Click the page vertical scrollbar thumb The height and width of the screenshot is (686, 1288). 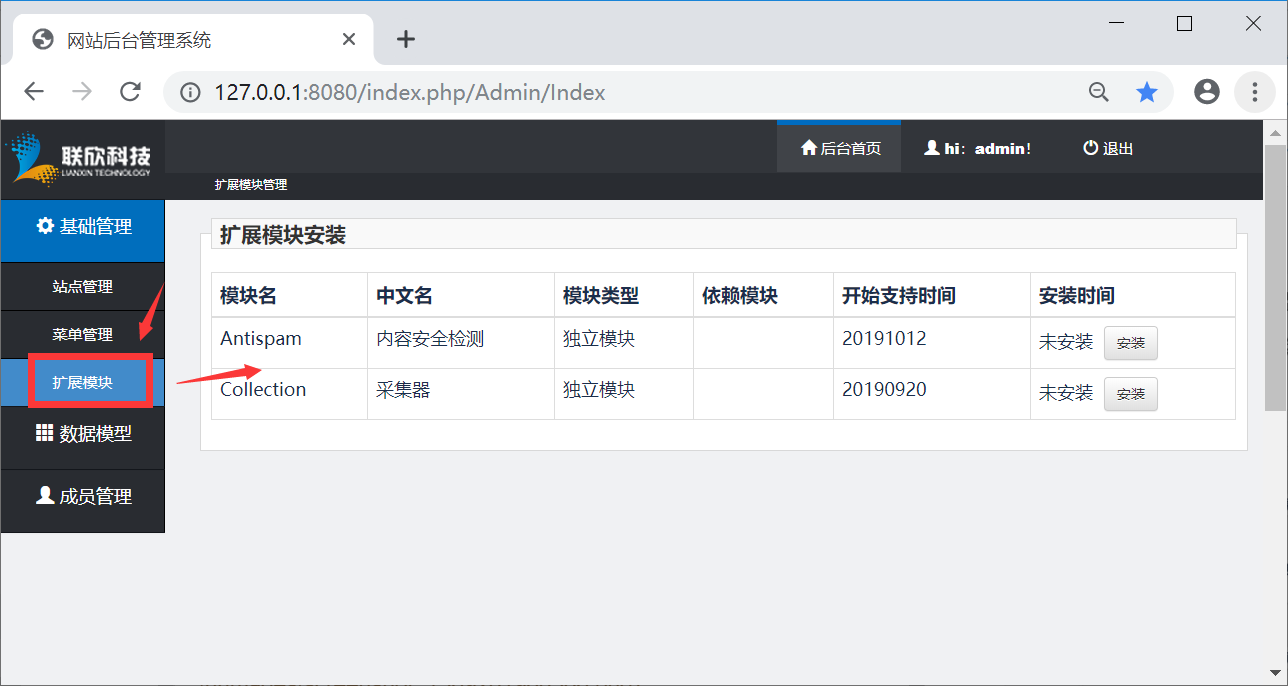tap(1276, 277)
